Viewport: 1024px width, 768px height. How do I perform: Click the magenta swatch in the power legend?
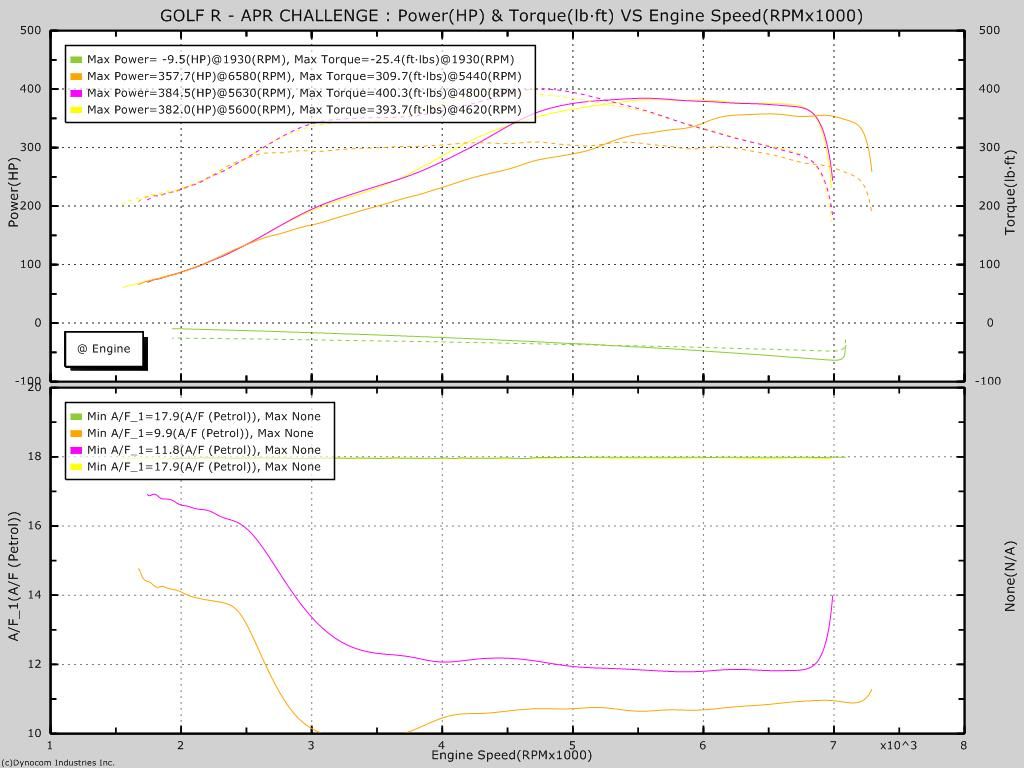click(76, 93)
